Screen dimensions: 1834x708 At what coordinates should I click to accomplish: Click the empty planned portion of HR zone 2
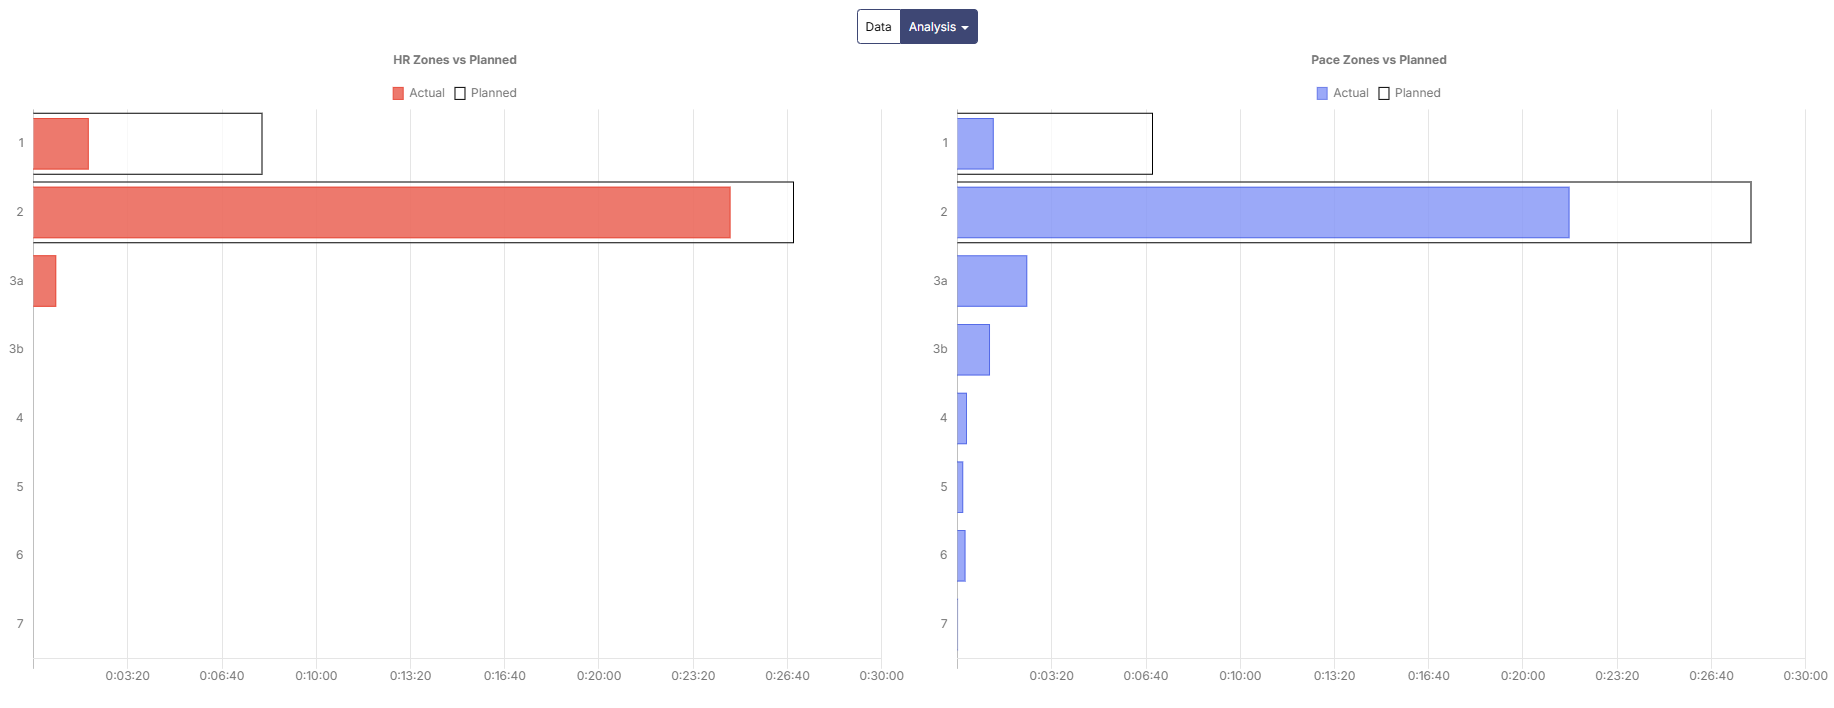(762, 212)
